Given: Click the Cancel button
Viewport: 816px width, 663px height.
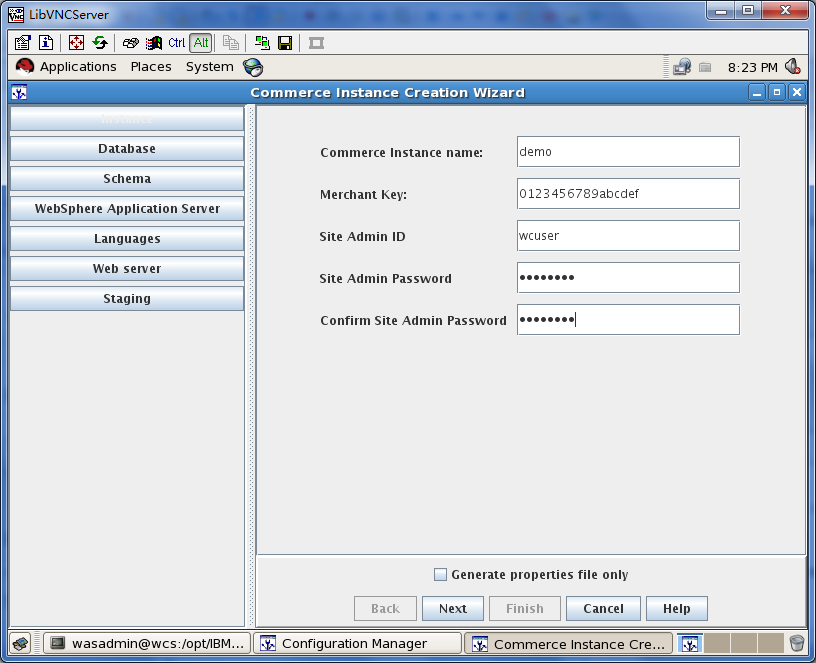Looking at the screenshot, I should click(x=603, y=608).
